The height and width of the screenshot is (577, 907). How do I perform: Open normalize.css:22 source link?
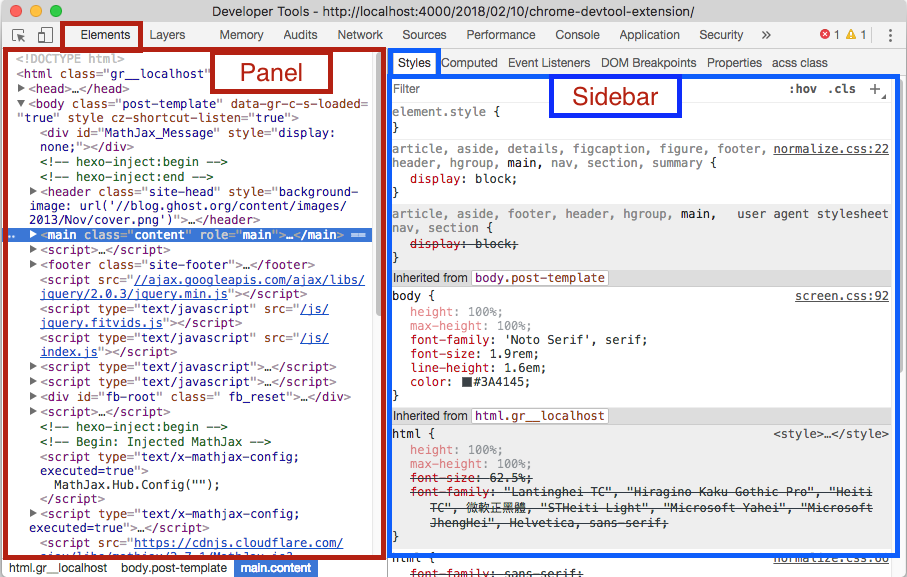point(831,149)
